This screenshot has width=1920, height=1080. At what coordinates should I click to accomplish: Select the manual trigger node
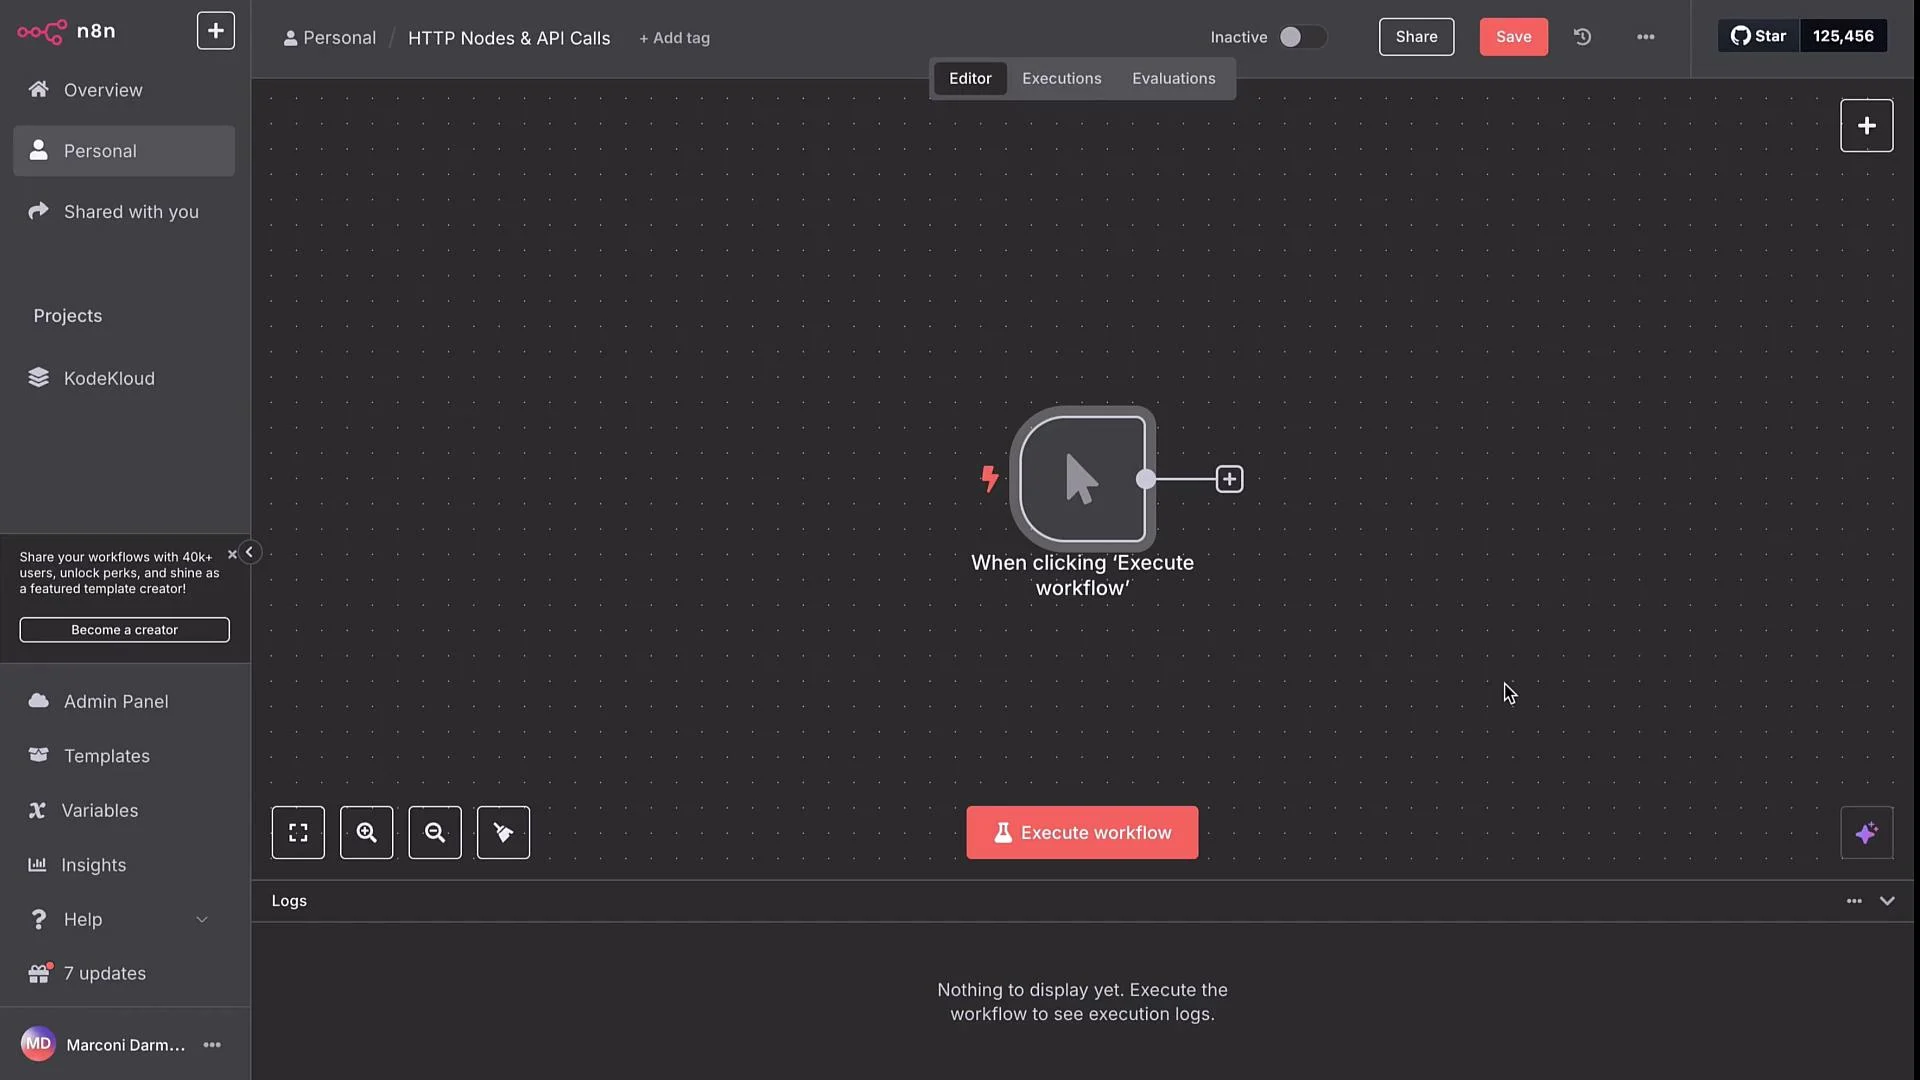[1082, 479]
